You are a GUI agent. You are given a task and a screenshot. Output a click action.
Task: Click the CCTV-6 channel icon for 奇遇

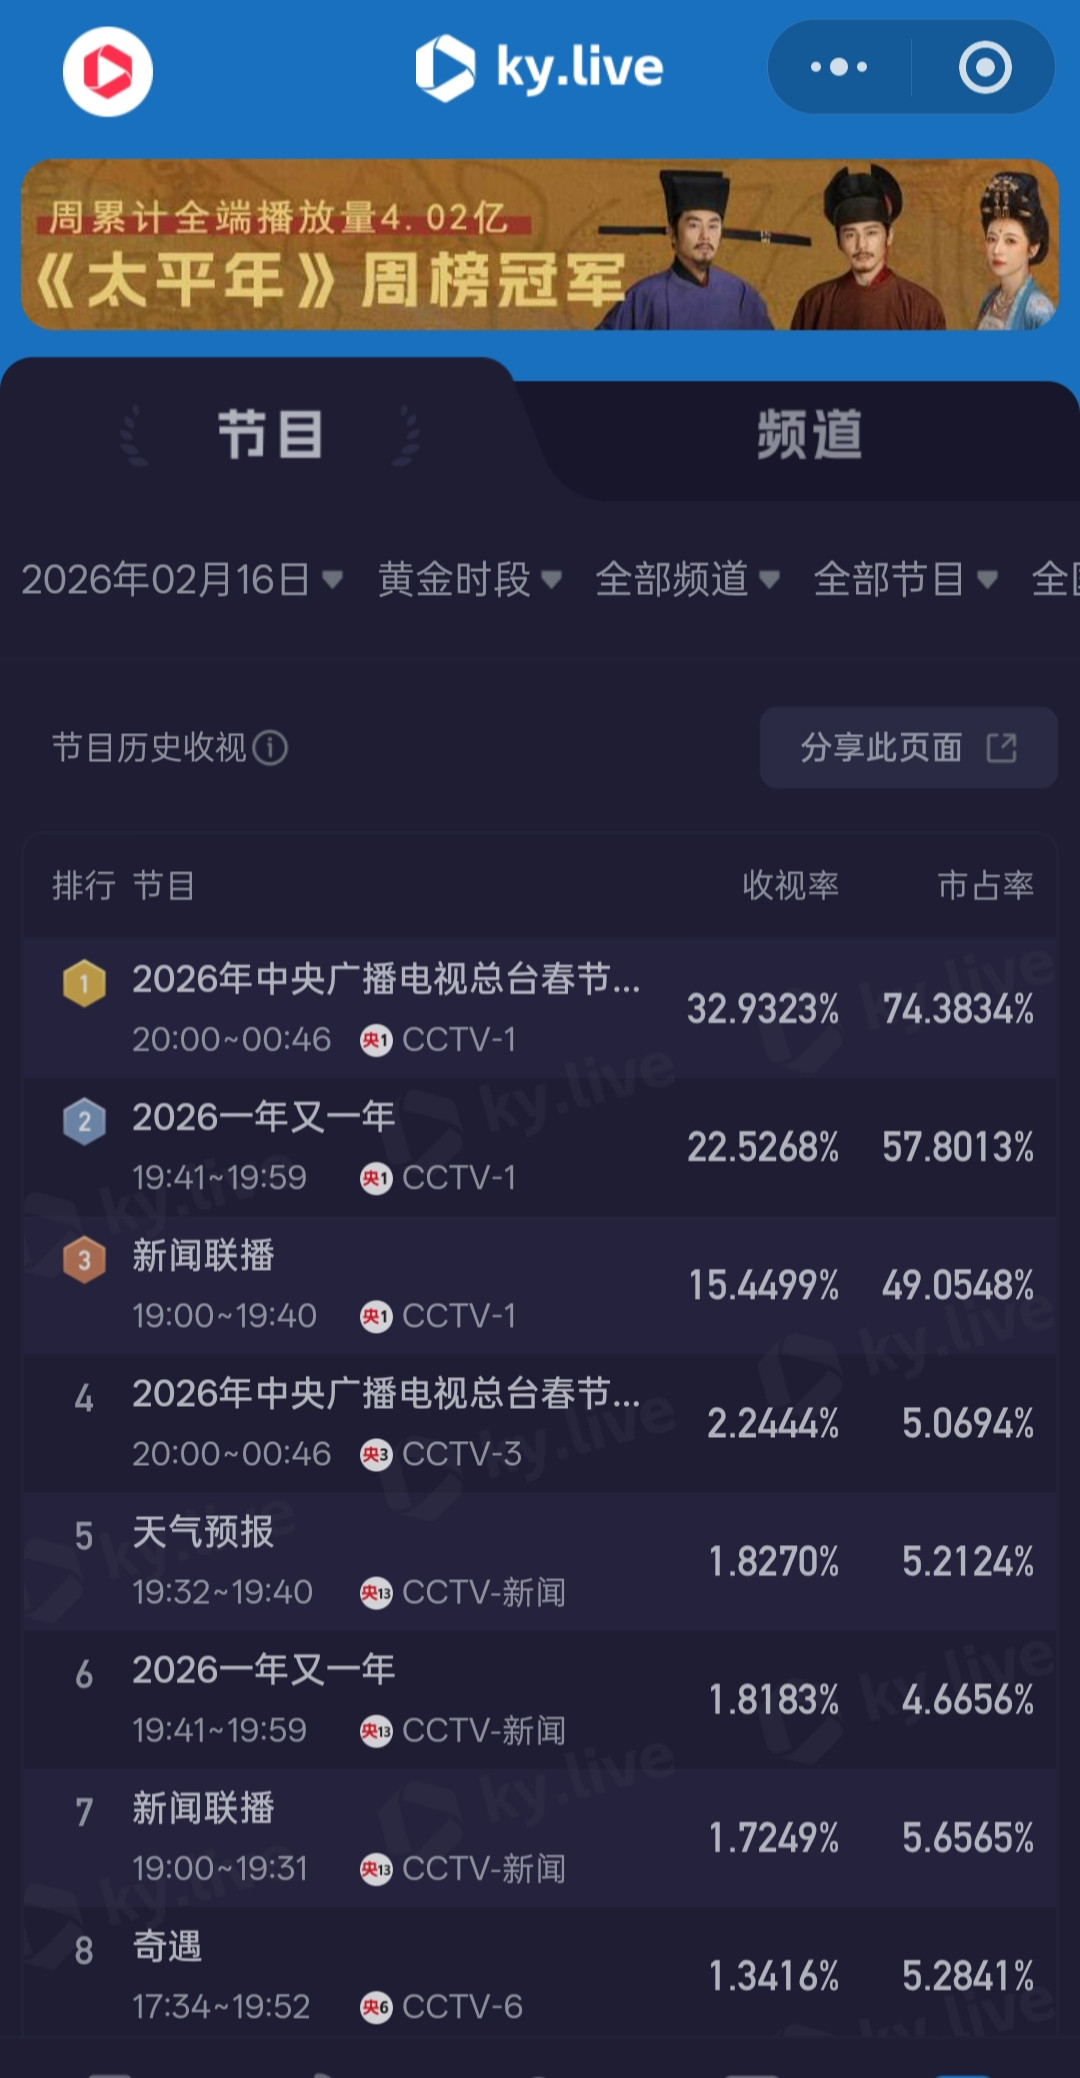pyautogui.click(x=376, y=2006)
